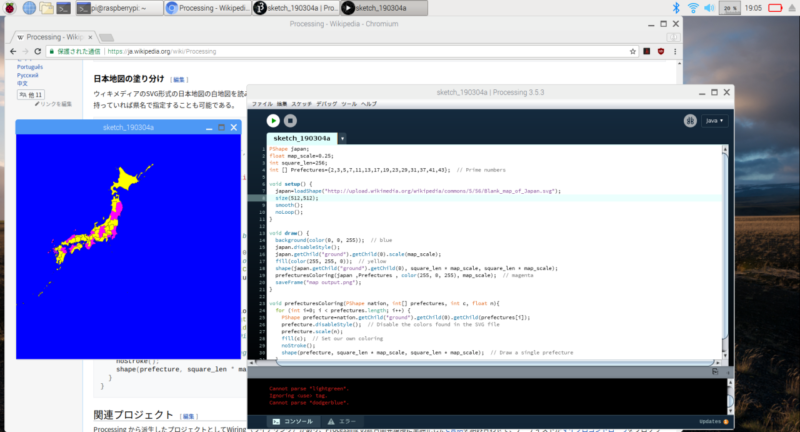Screen dimensions: 800x432
Task: Open a new tab in Chromium
Action: point(106,37)
